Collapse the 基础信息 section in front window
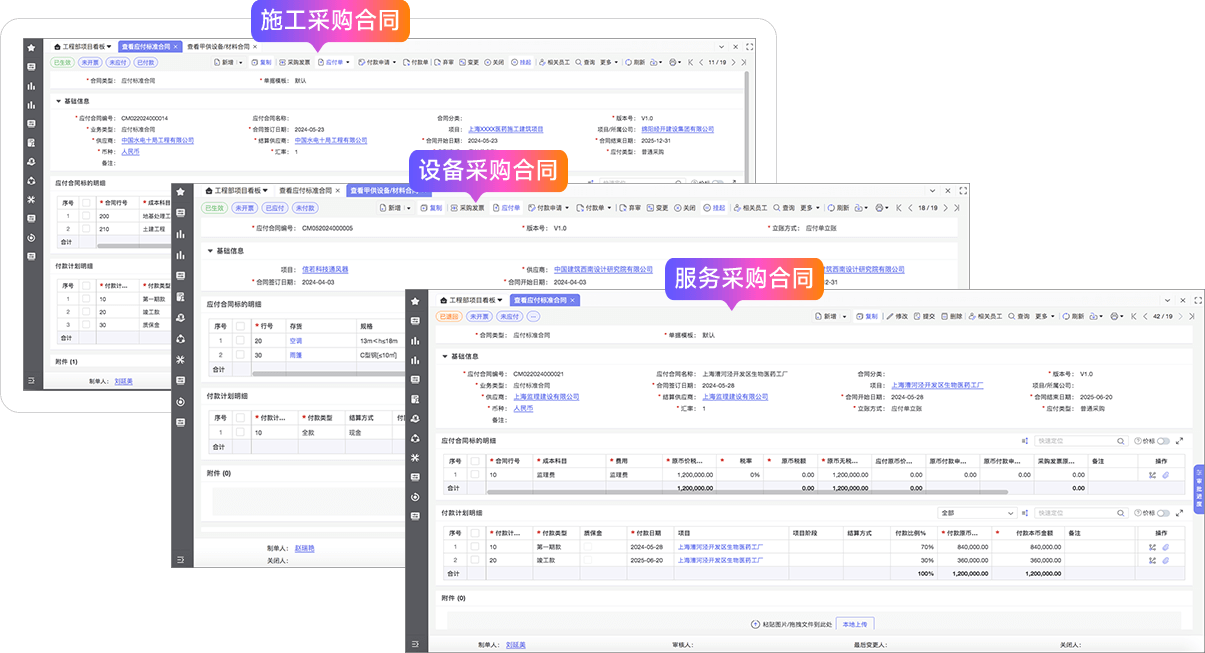 [445, 356]
